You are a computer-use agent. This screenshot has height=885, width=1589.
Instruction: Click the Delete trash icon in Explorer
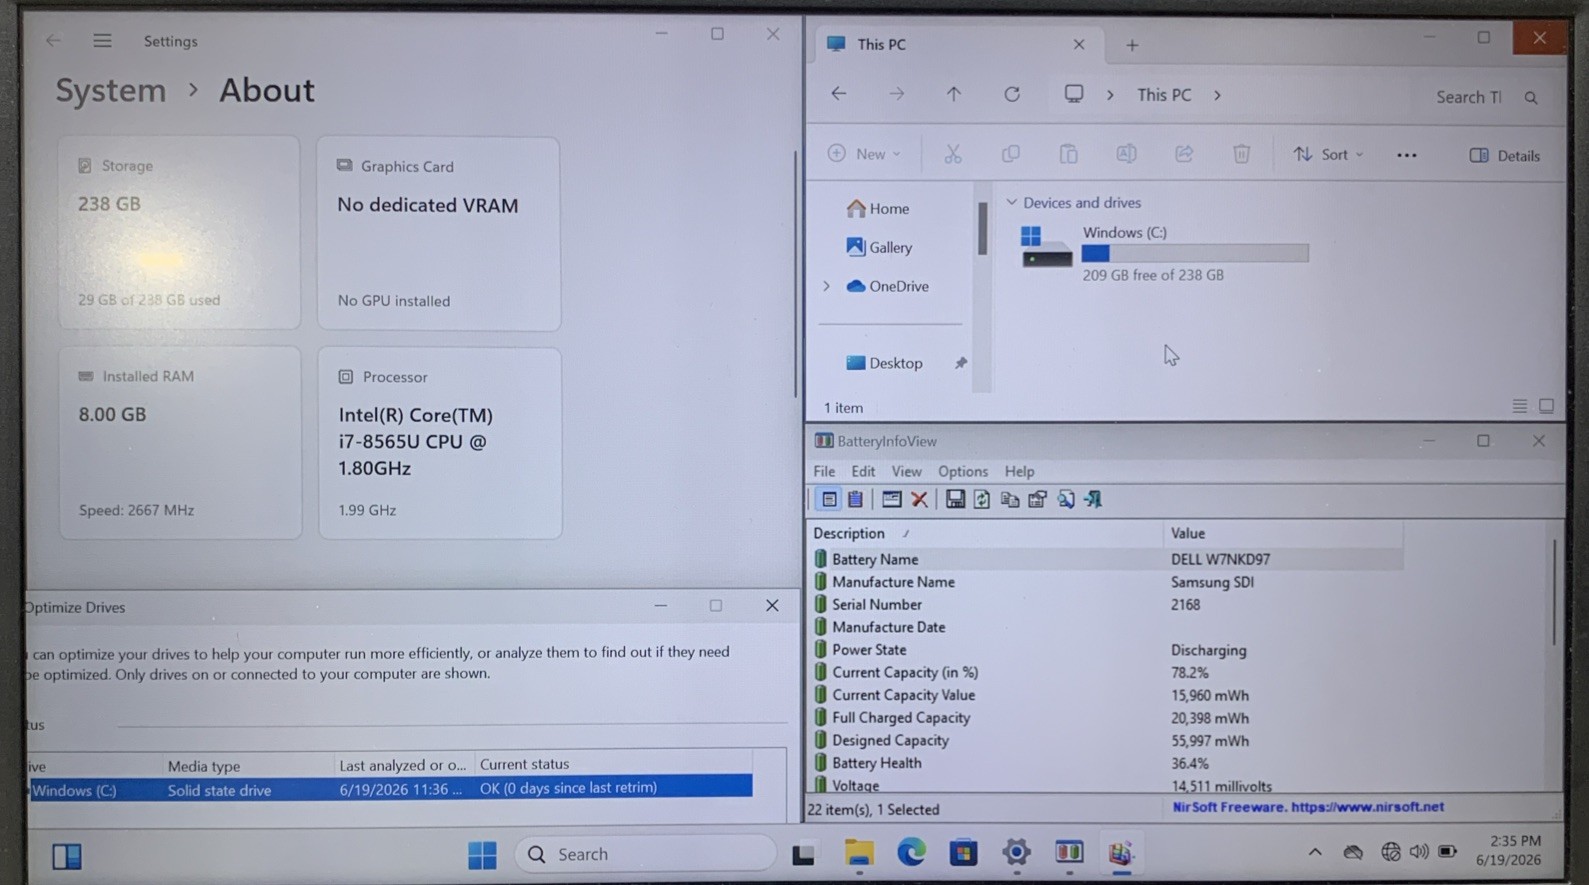[x=1241, y=154]
